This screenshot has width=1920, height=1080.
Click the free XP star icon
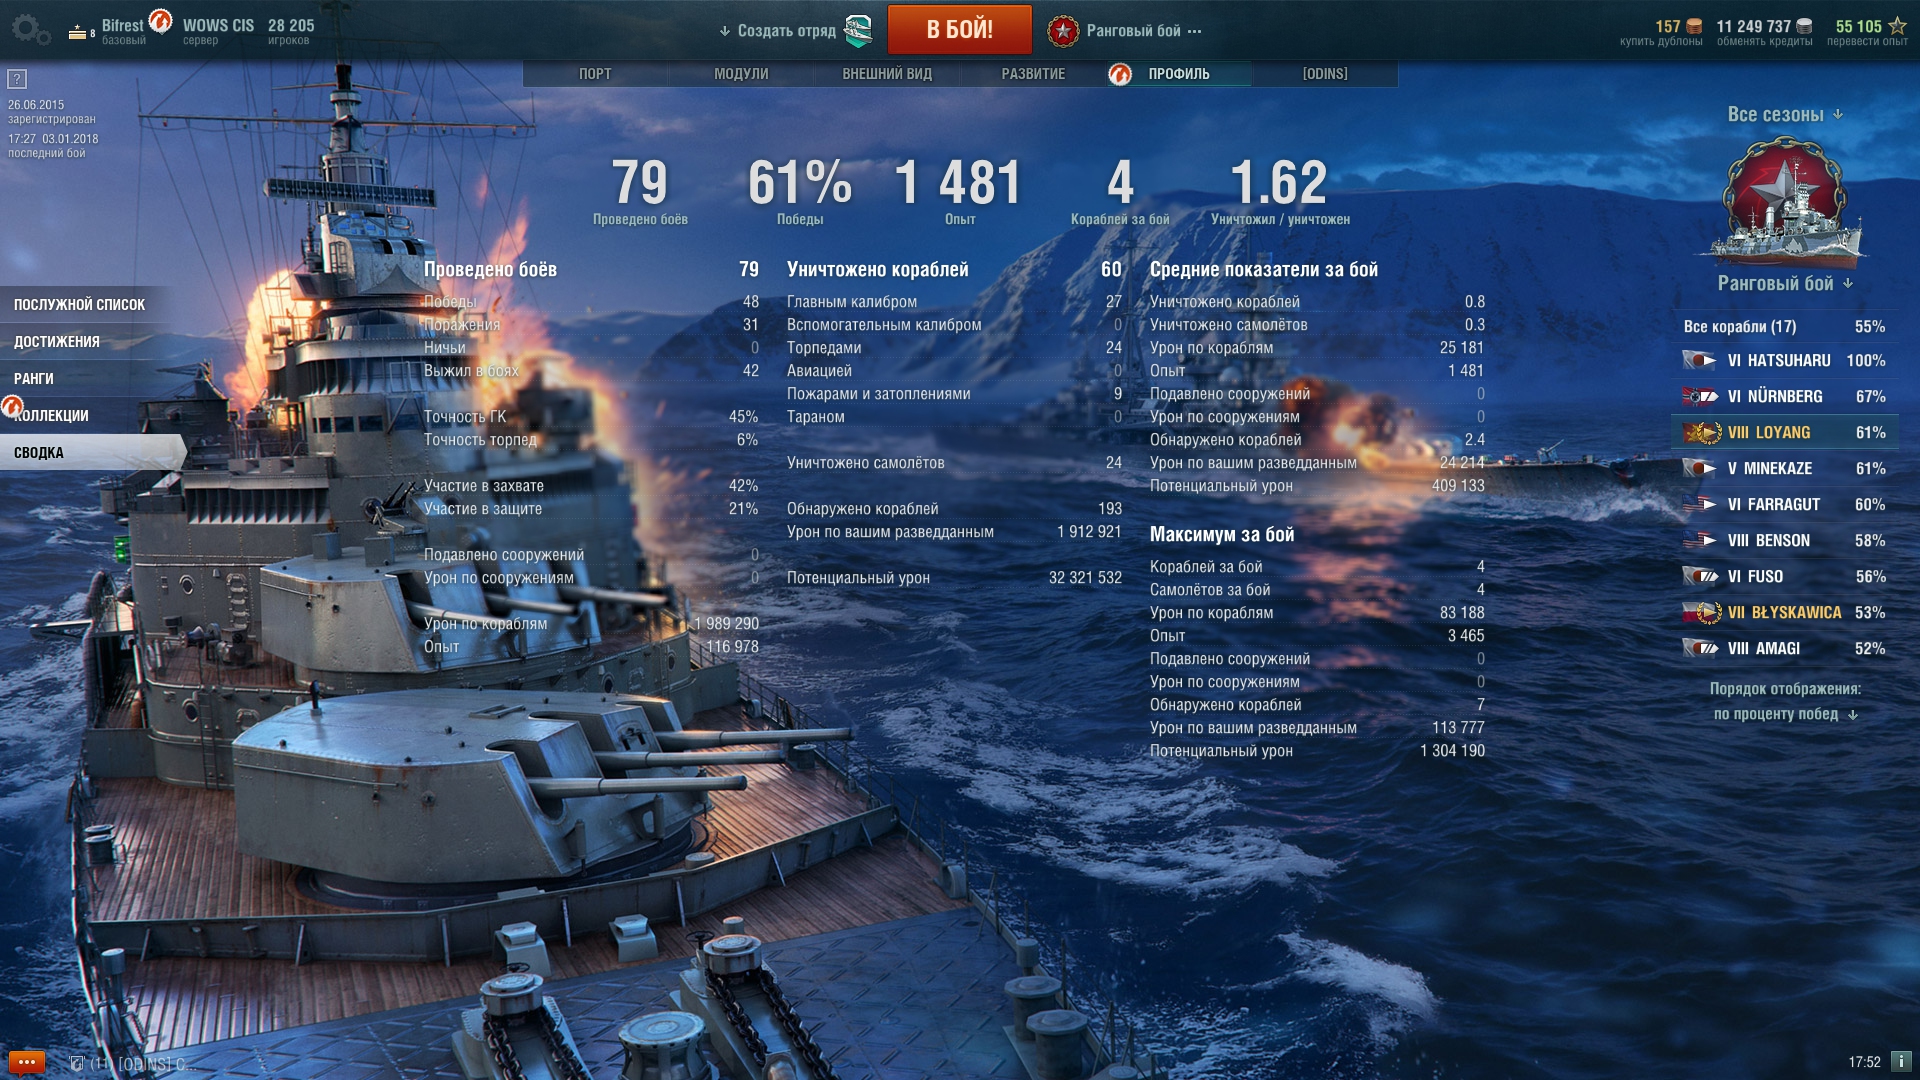tap(1897, 26)
